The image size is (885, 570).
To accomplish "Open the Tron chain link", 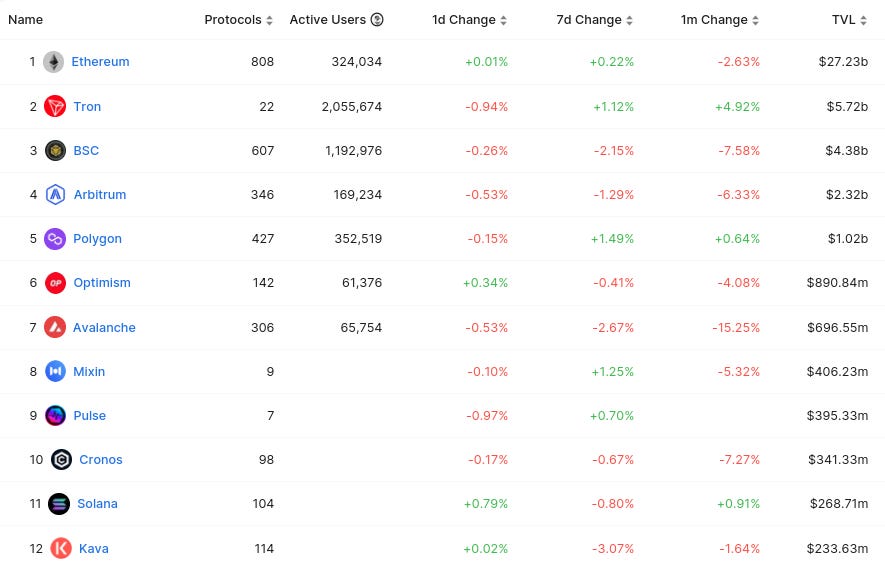I will pyautogui.click(x=87, y=107).
